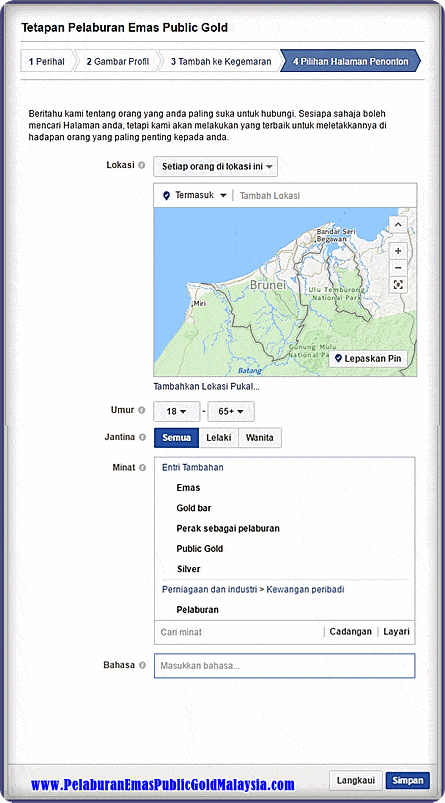Image resolution: width=445 pixels, height=803 pixels.
Task: Zoom in on the map
Action: click(398, 251)
